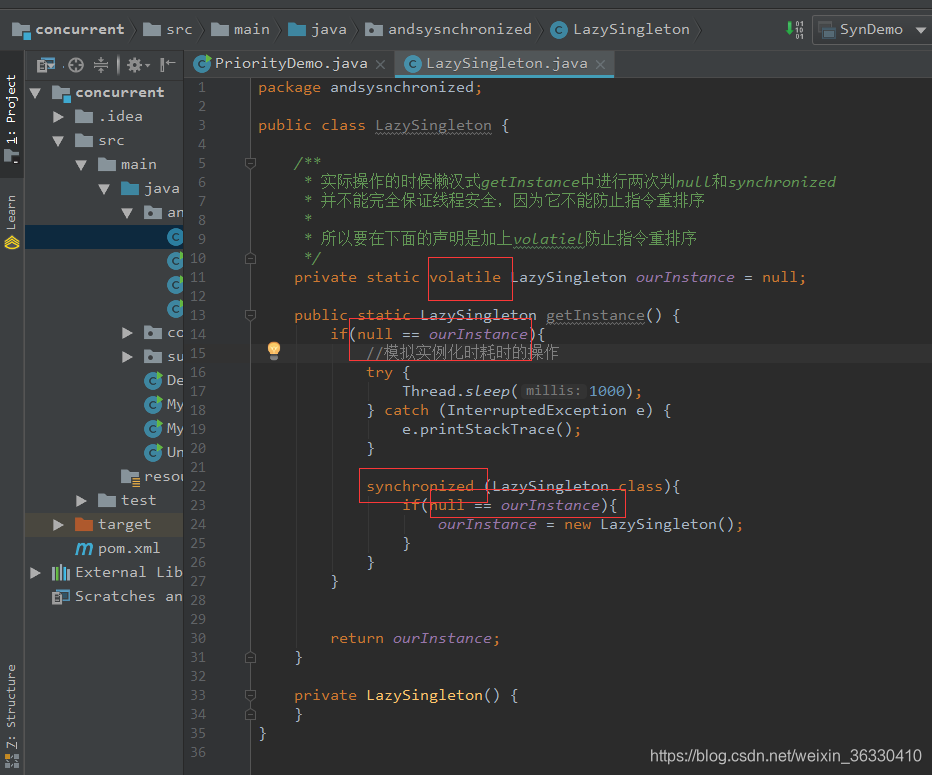
Task: Hide the Project panel with the hide icon
Action: [168, 64]
